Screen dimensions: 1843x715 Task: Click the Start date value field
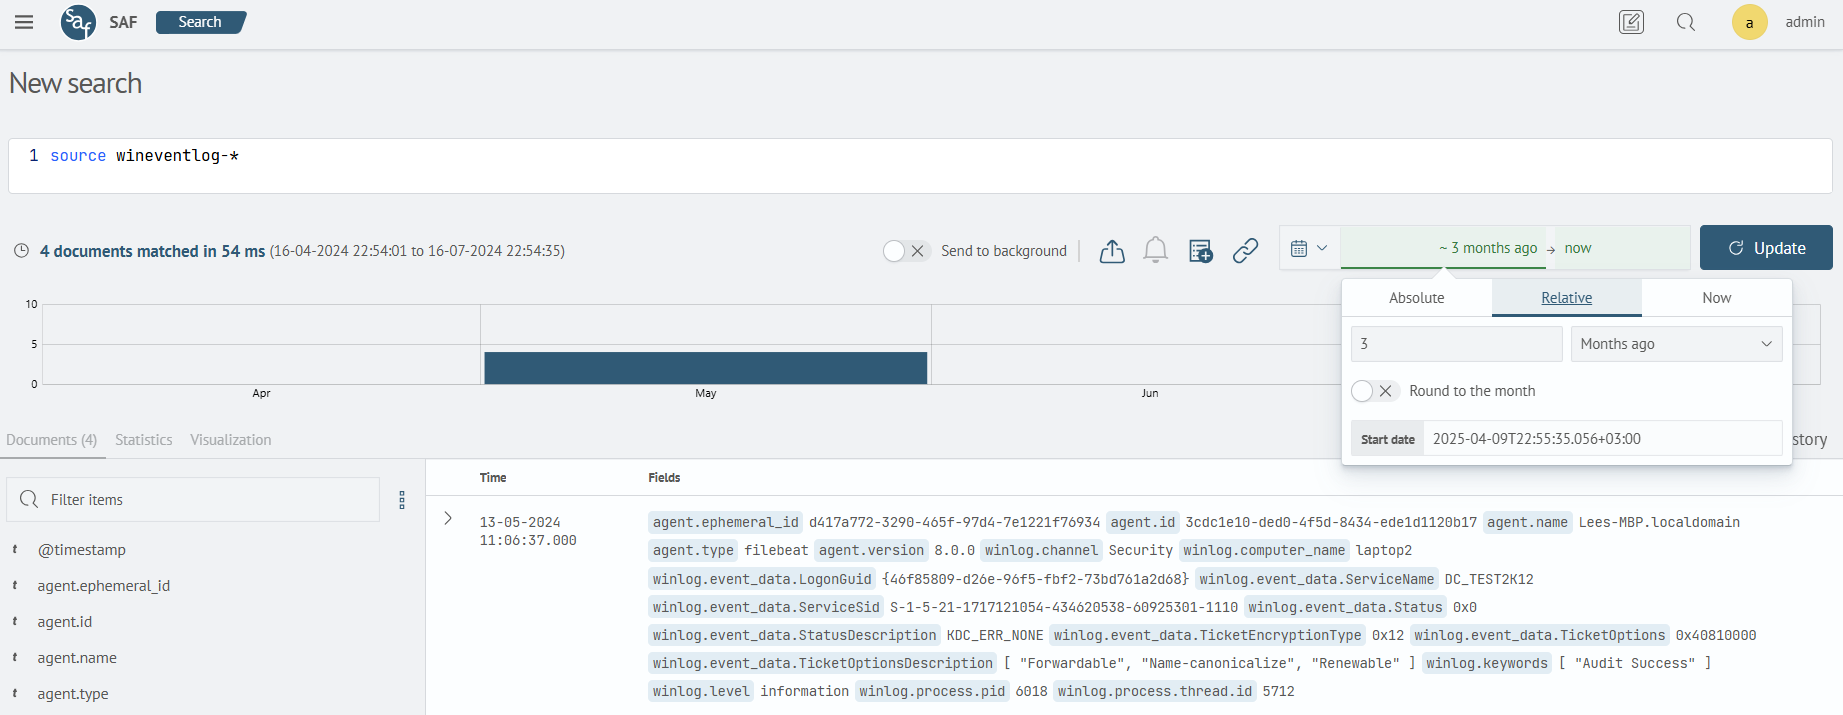click(x=1602, y=439)
